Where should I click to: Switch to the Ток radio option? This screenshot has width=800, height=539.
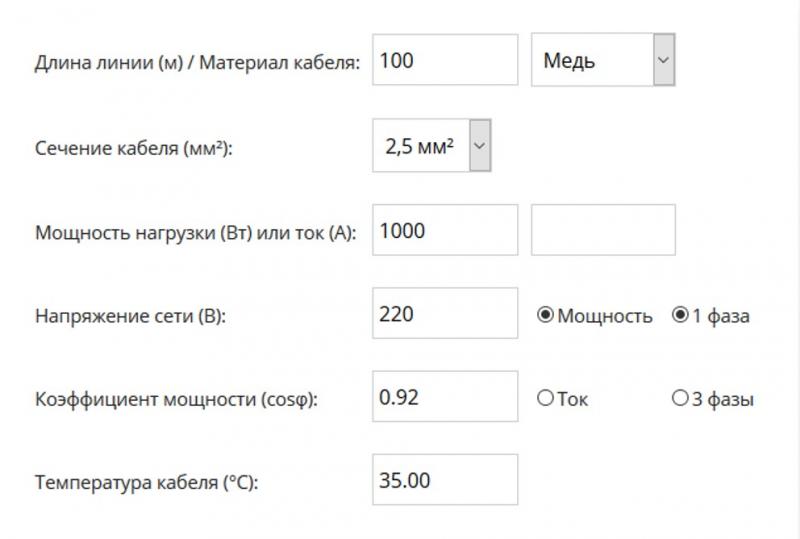tap(546, 399)
